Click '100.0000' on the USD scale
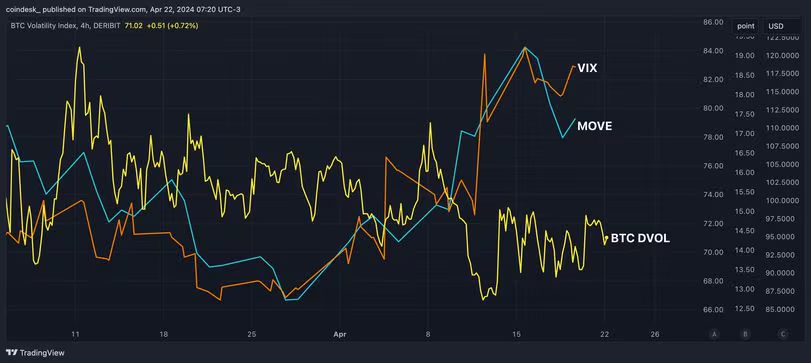This screenshot has width=811, height=363. tap(782, 201)
